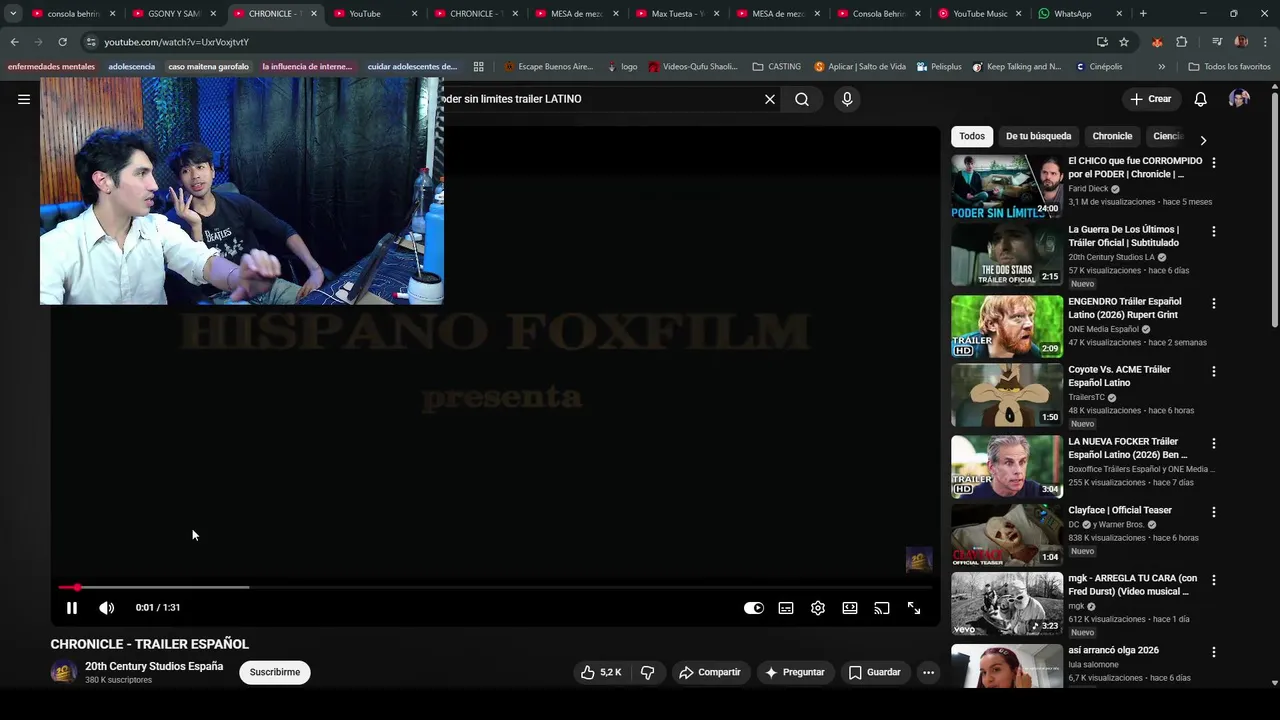Mute the video volume
1280x720 pixels.
coord(107,608)
